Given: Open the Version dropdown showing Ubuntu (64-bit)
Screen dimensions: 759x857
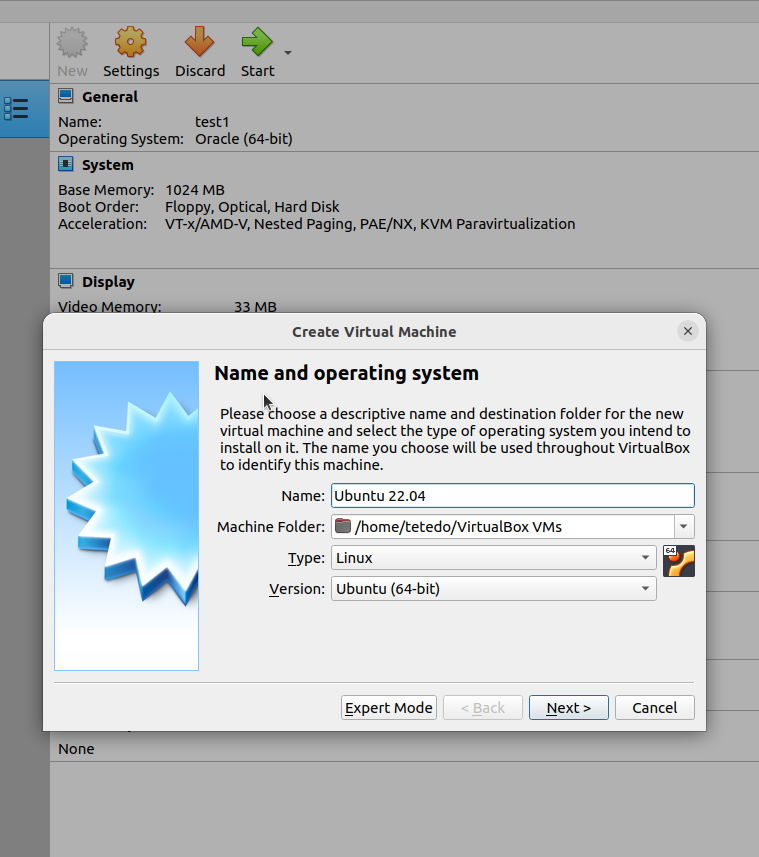Looking at the screenshot, I should click(493, 589).
